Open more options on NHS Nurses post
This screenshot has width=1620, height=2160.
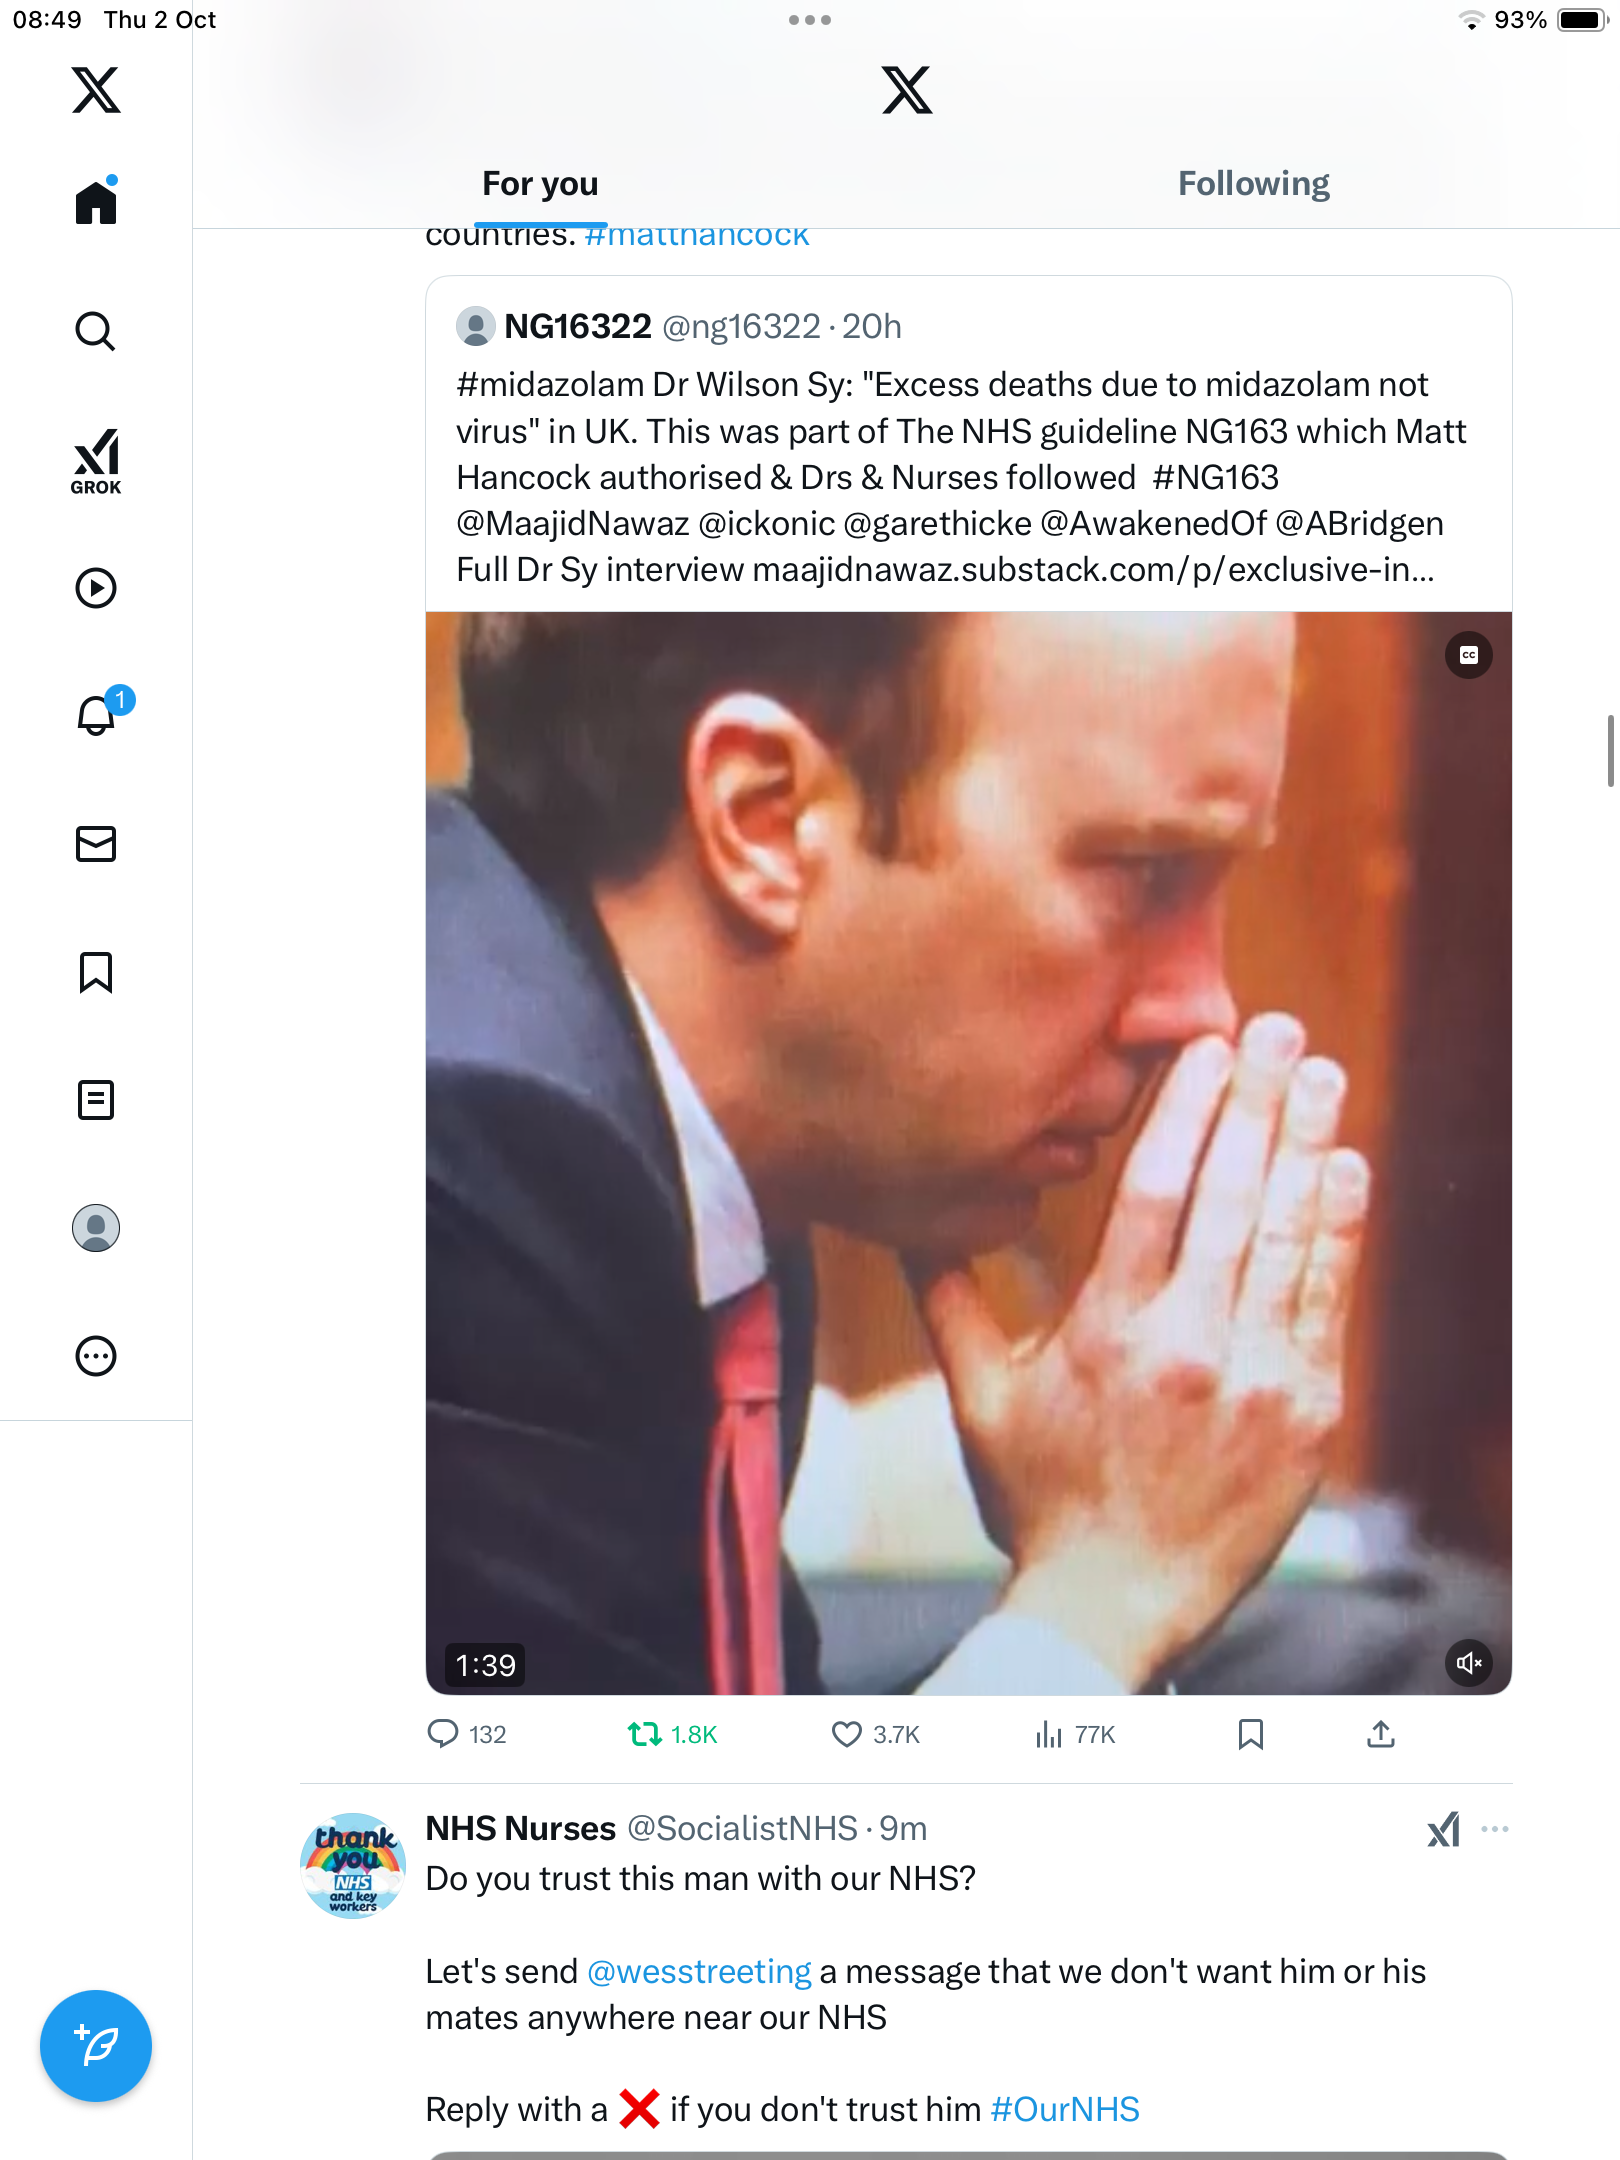click(x=1495, y=1829)
